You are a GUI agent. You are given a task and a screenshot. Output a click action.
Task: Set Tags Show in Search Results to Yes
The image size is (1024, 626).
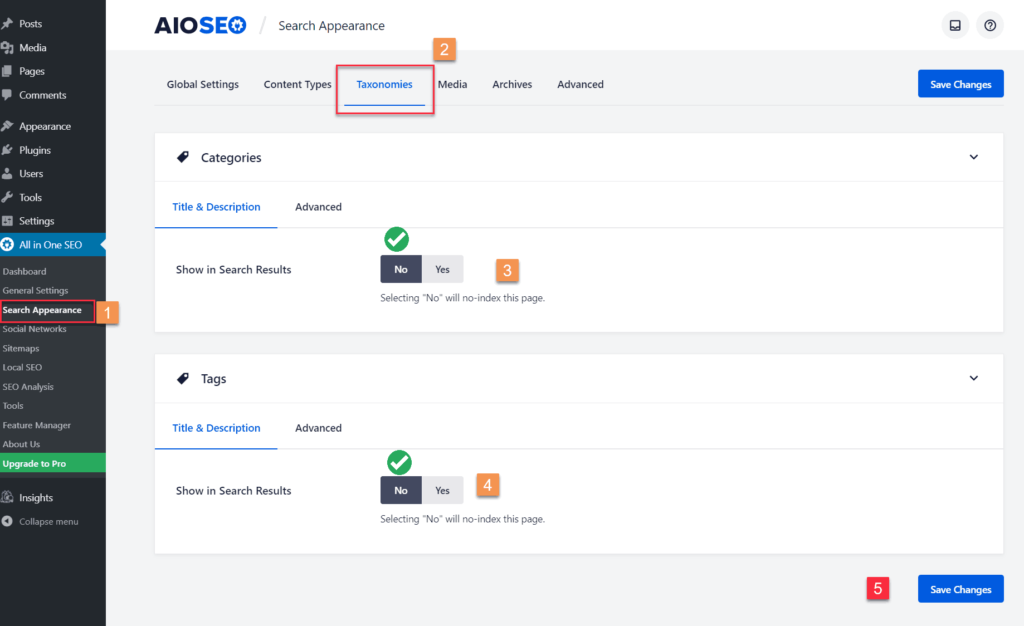pyautogui.click(x=442, y=490)
